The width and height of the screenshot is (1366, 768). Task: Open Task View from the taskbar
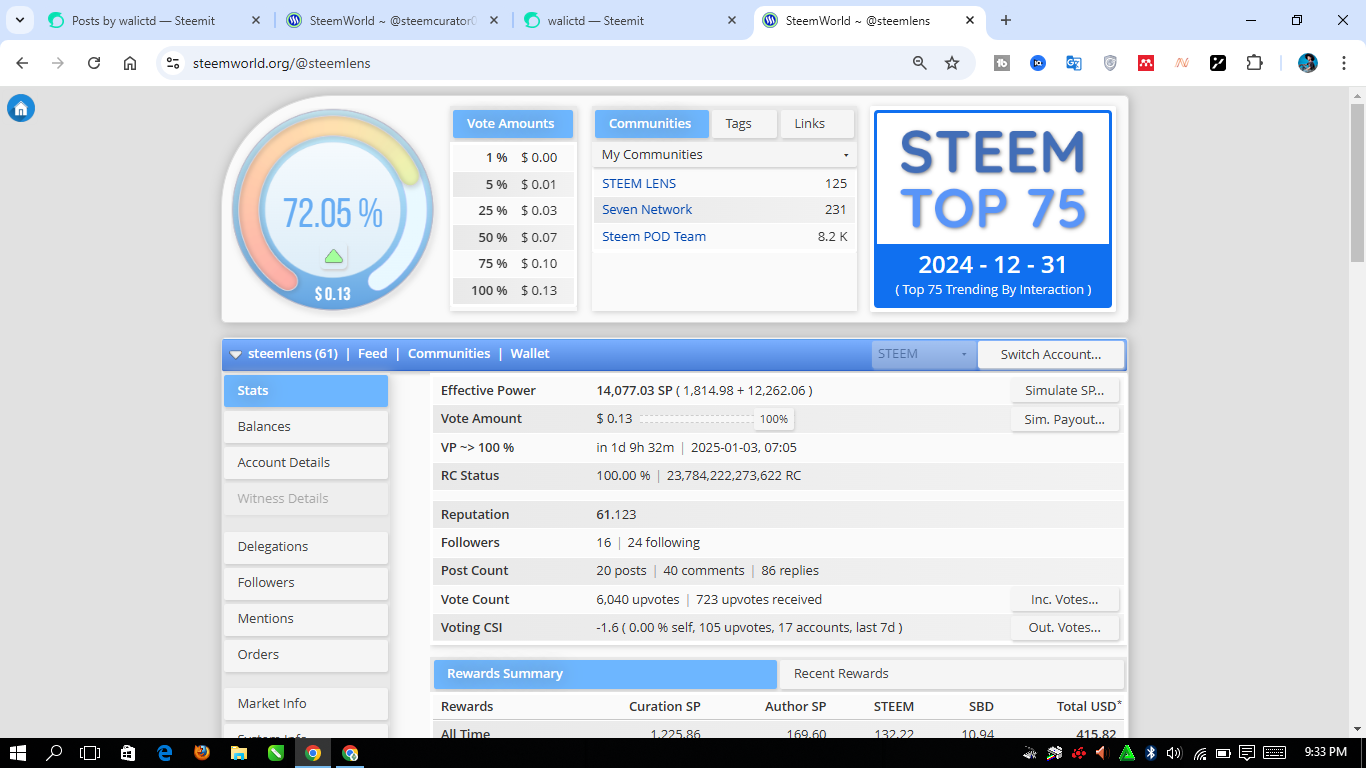click(90, 753)
